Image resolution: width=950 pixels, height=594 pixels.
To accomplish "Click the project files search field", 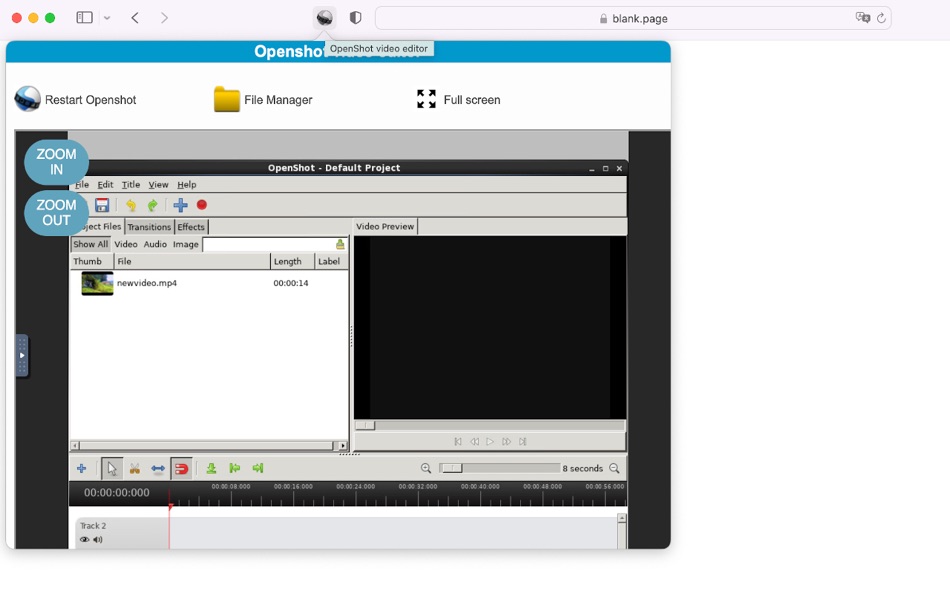I will tap(268, 244).
